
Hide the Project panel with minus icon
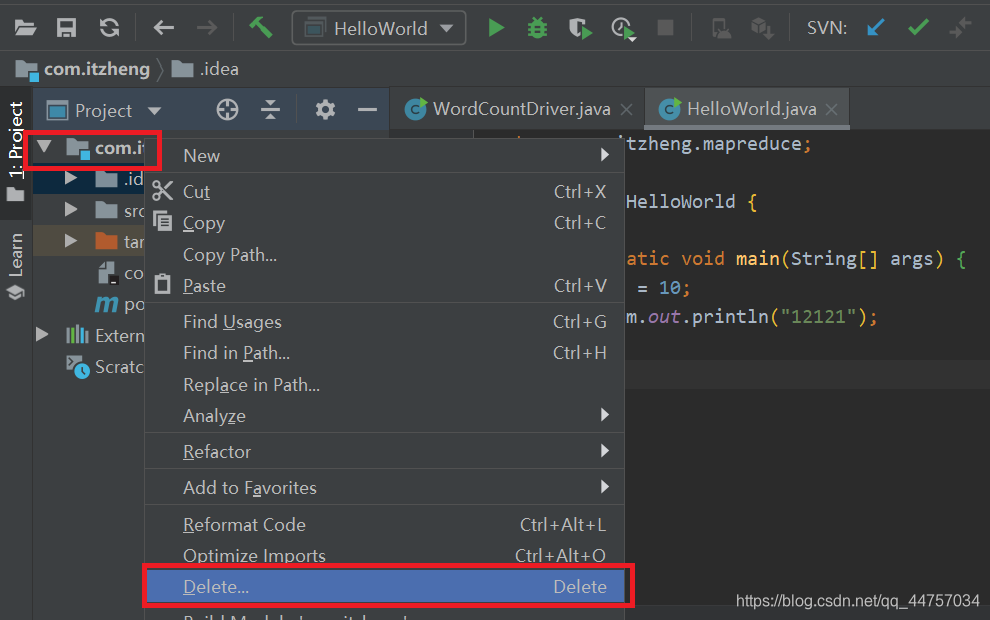point(367,110)
